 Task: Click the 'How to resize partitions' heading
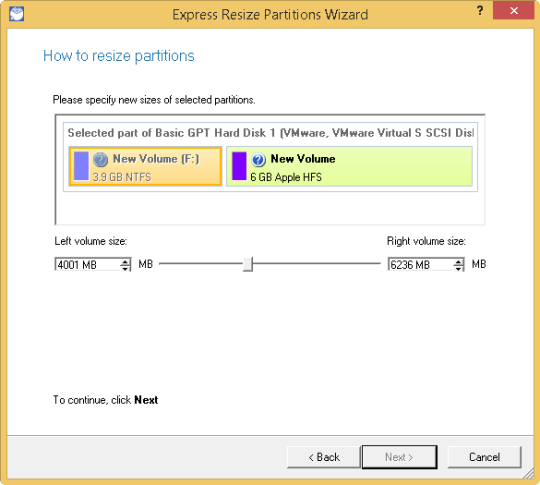(119, 56)
